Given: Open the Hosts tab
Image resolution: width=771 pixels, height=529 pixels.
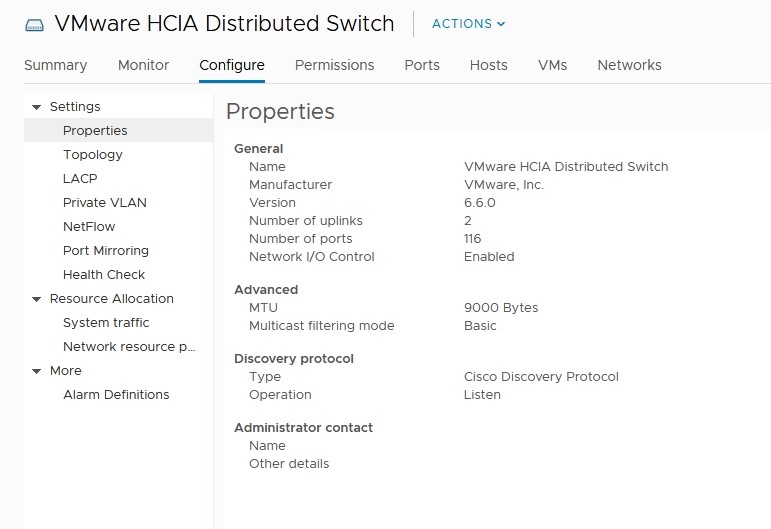Looking at the screenshot, I should (x=488, y=65).
